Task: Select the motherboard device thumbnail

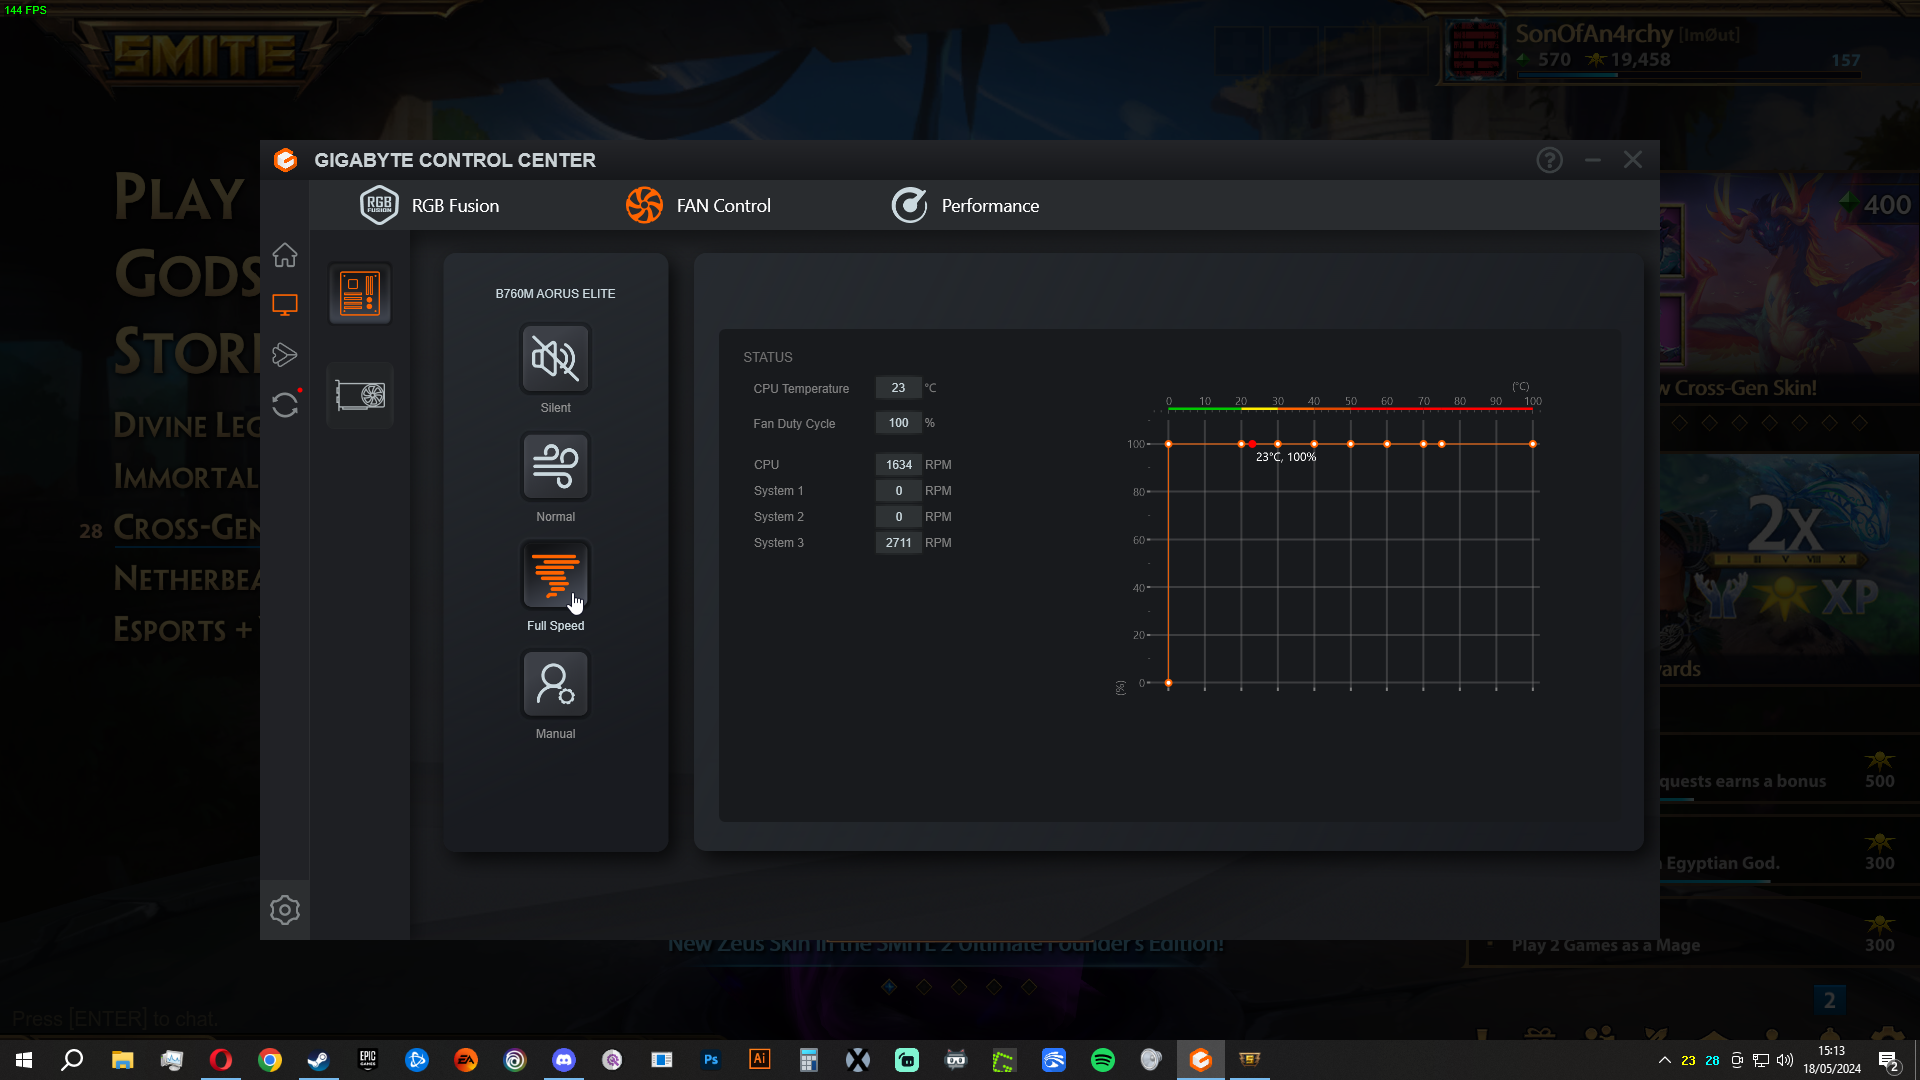Action: click(x=360, y=294)
